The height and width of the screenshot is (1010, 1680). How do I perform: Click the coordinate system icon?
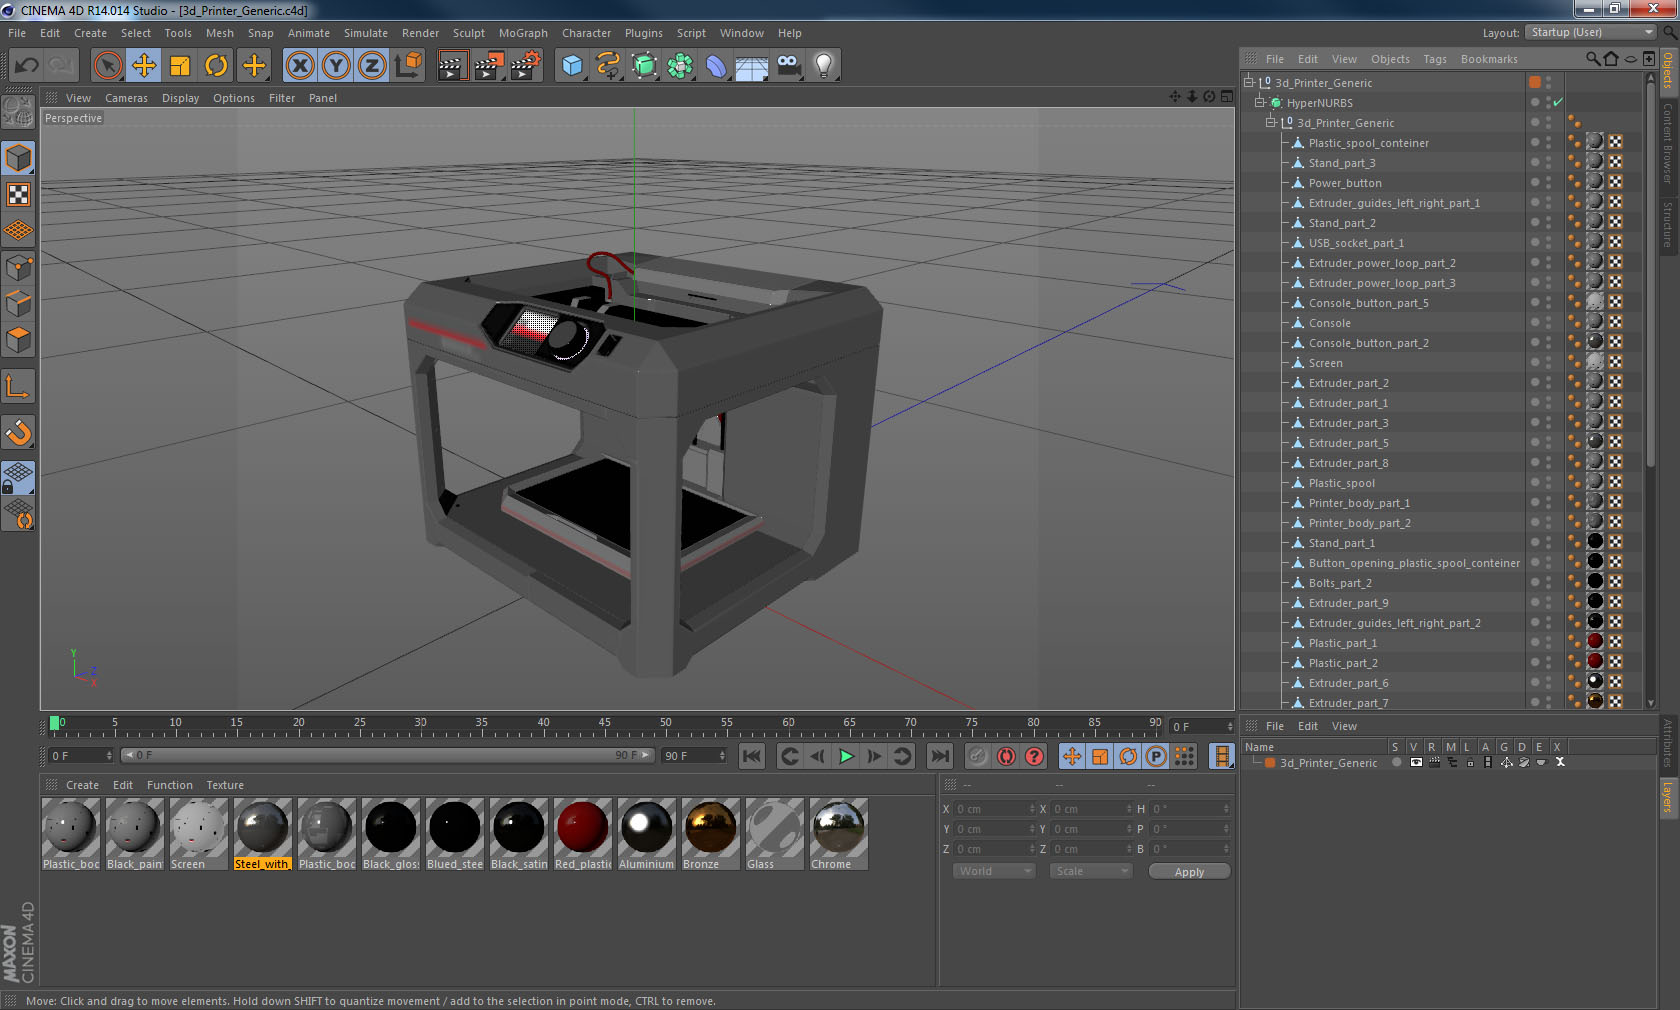tap(408, 66)
